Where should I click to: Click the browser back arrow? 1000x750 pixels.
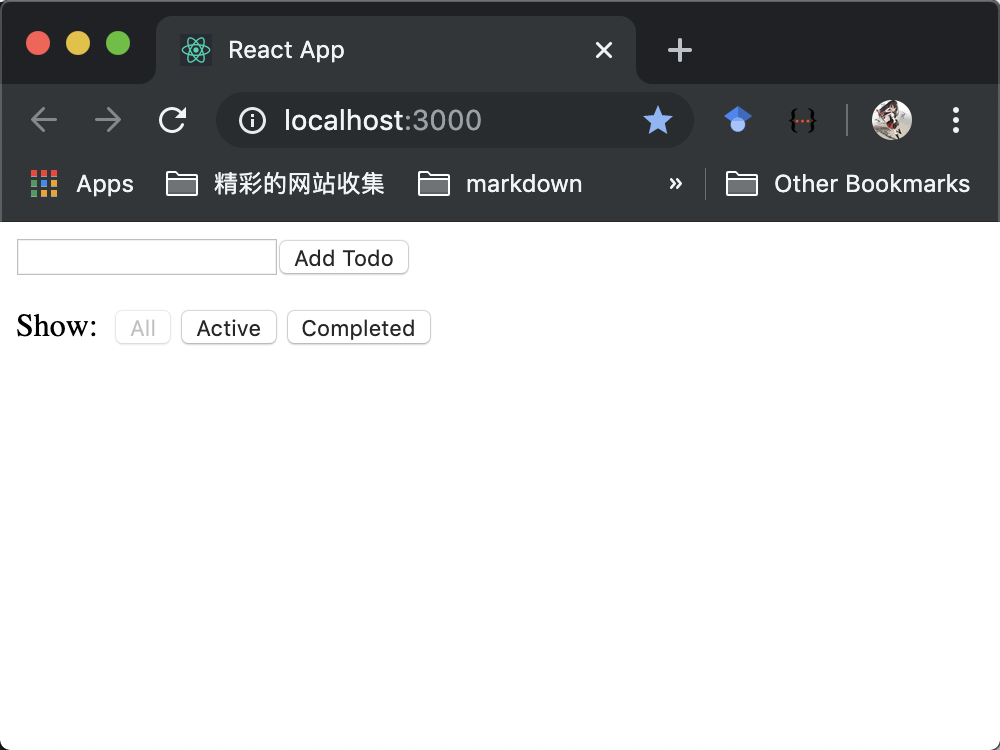(x=44, y=120)
